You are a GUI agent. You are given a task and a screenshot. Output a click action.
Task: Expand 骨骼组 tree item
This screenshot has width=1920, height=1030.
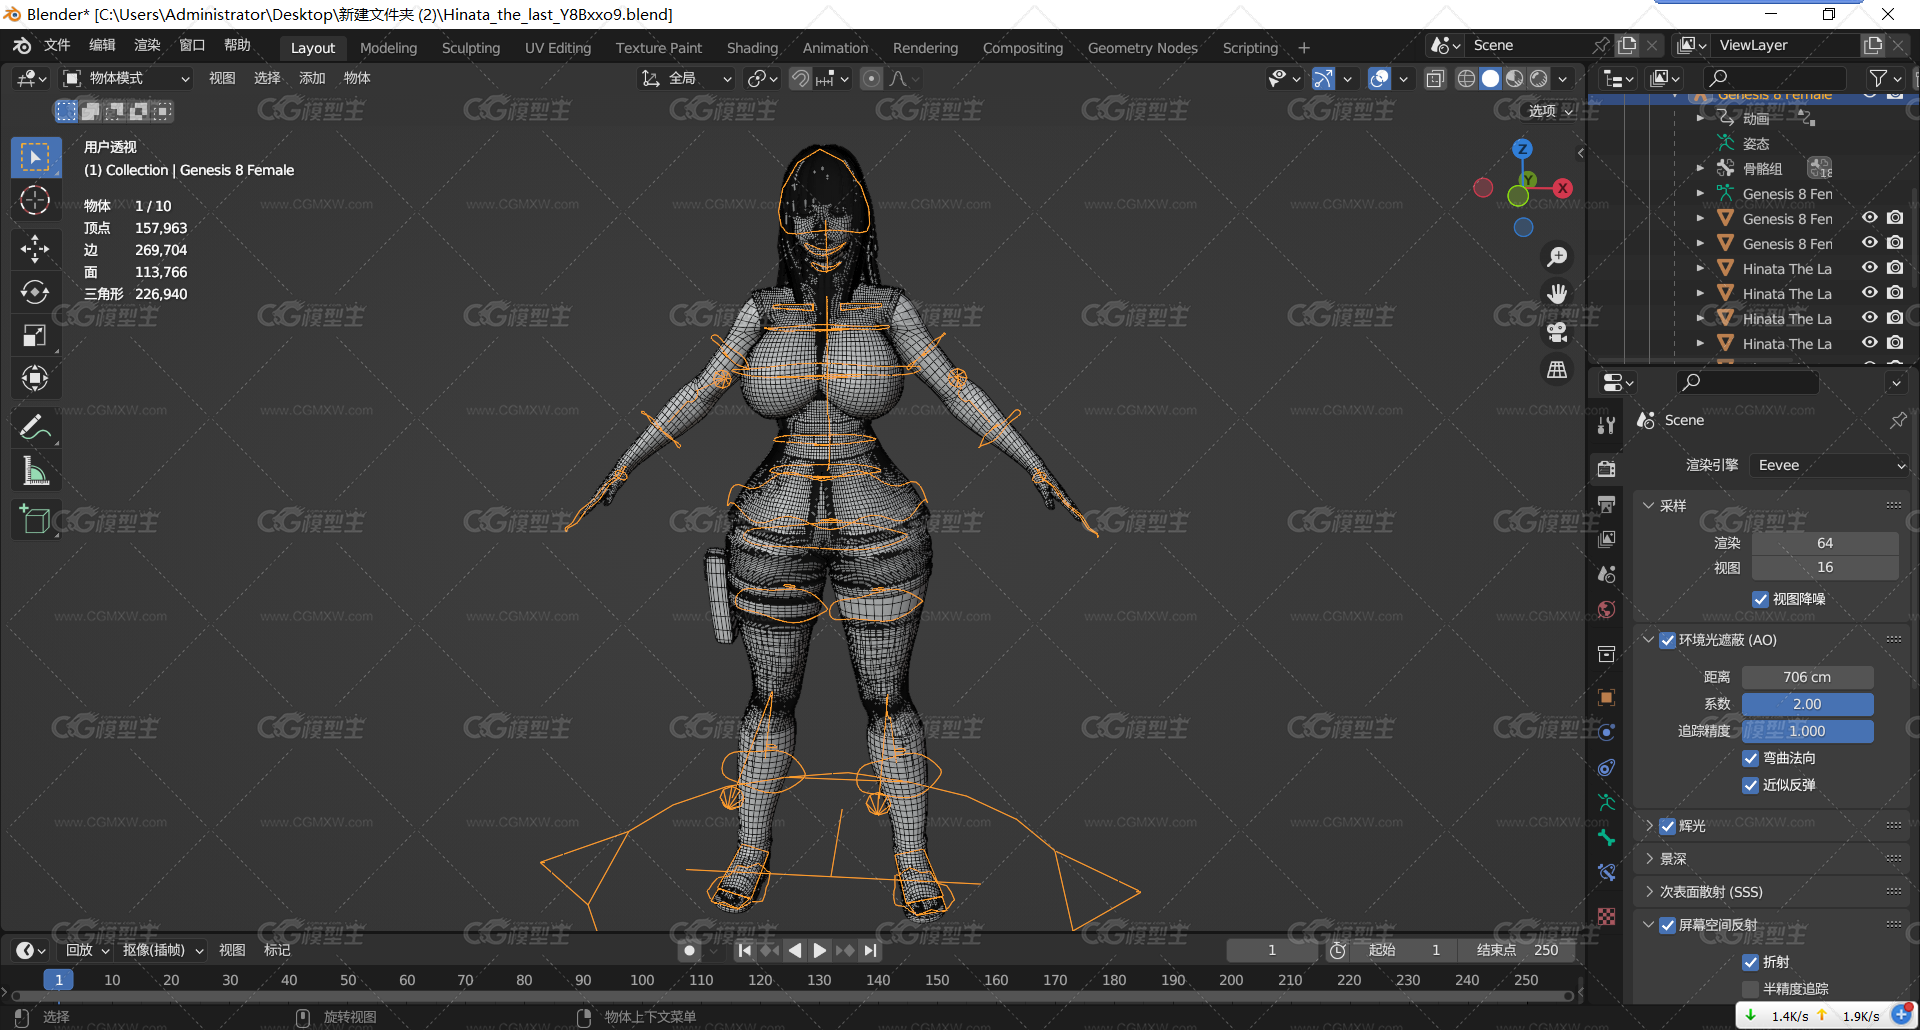click(x=1700, y=168)
